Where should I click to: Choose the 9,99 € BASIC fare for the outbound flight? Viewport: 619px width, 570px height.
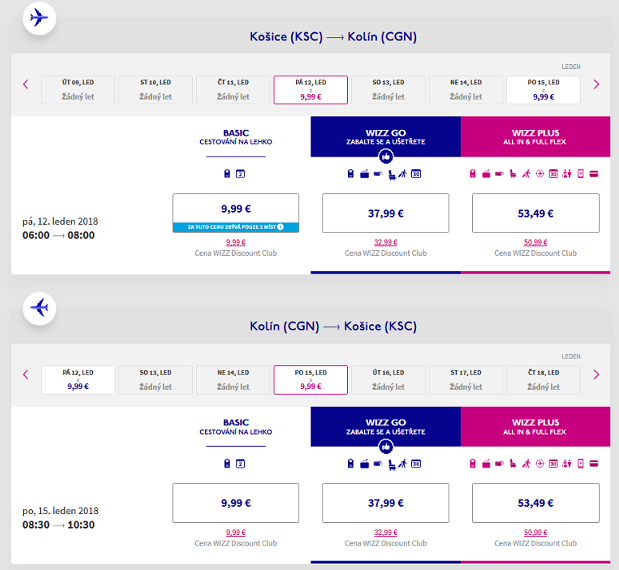[x=236, y=213]
